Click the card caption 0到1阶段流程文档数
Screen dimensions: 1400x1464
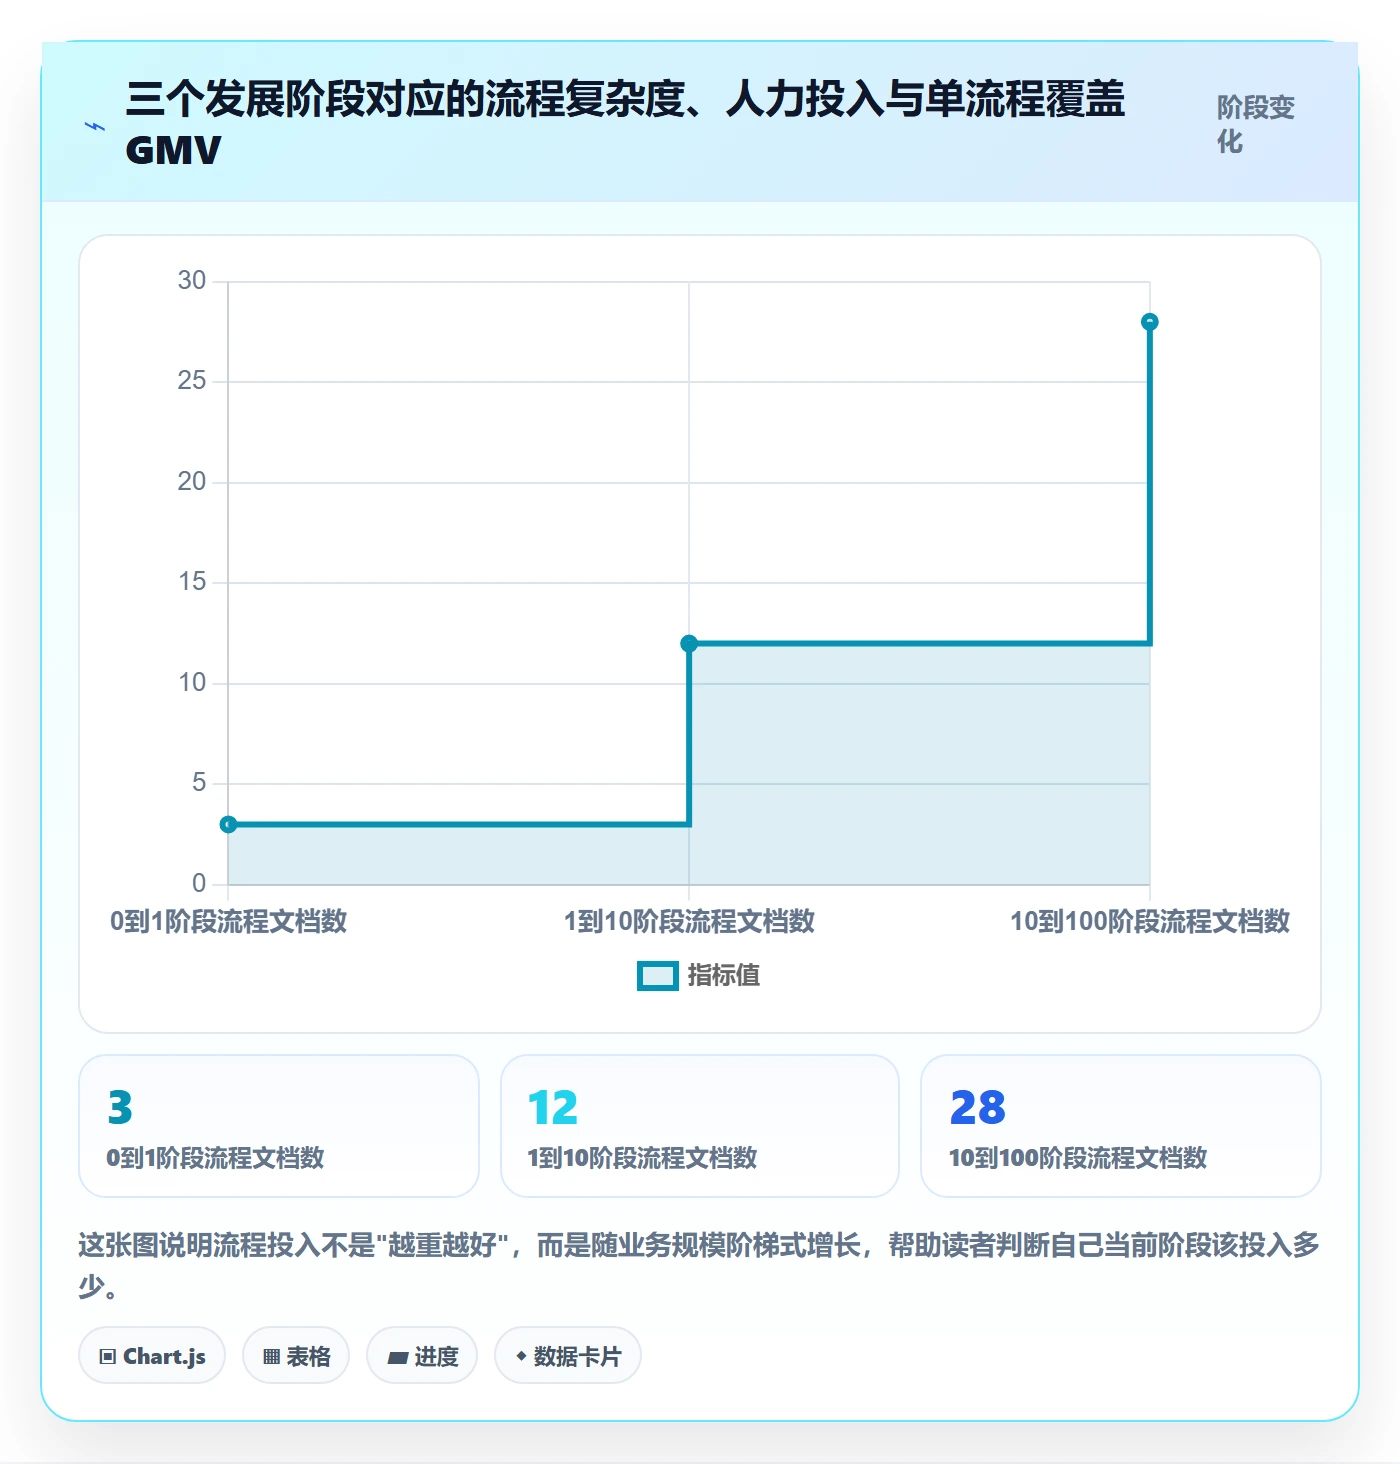pos(216,1158)
